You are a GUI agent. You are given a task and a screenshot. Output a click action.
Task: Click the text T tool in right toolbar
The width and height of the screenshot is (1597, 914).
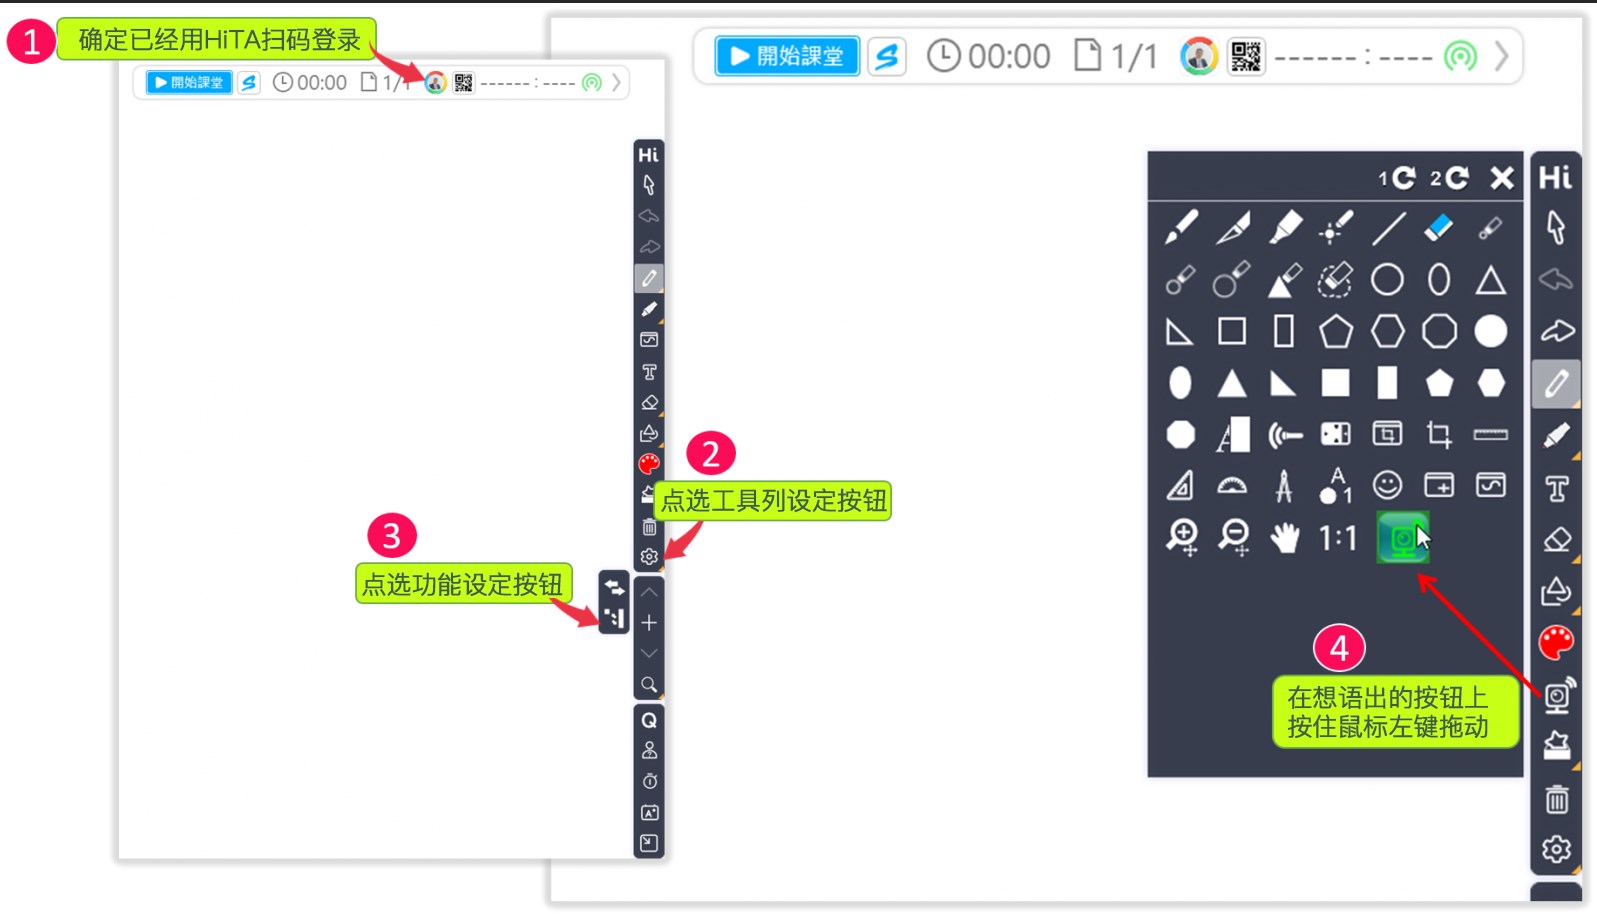tap(1556, 489)
